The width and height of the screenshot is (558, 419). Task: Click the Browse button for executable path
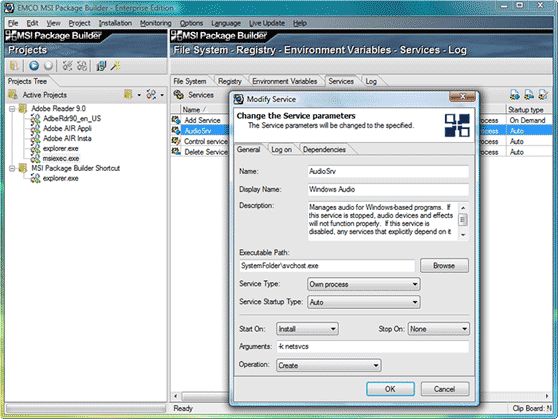click(x=444, y=266)
